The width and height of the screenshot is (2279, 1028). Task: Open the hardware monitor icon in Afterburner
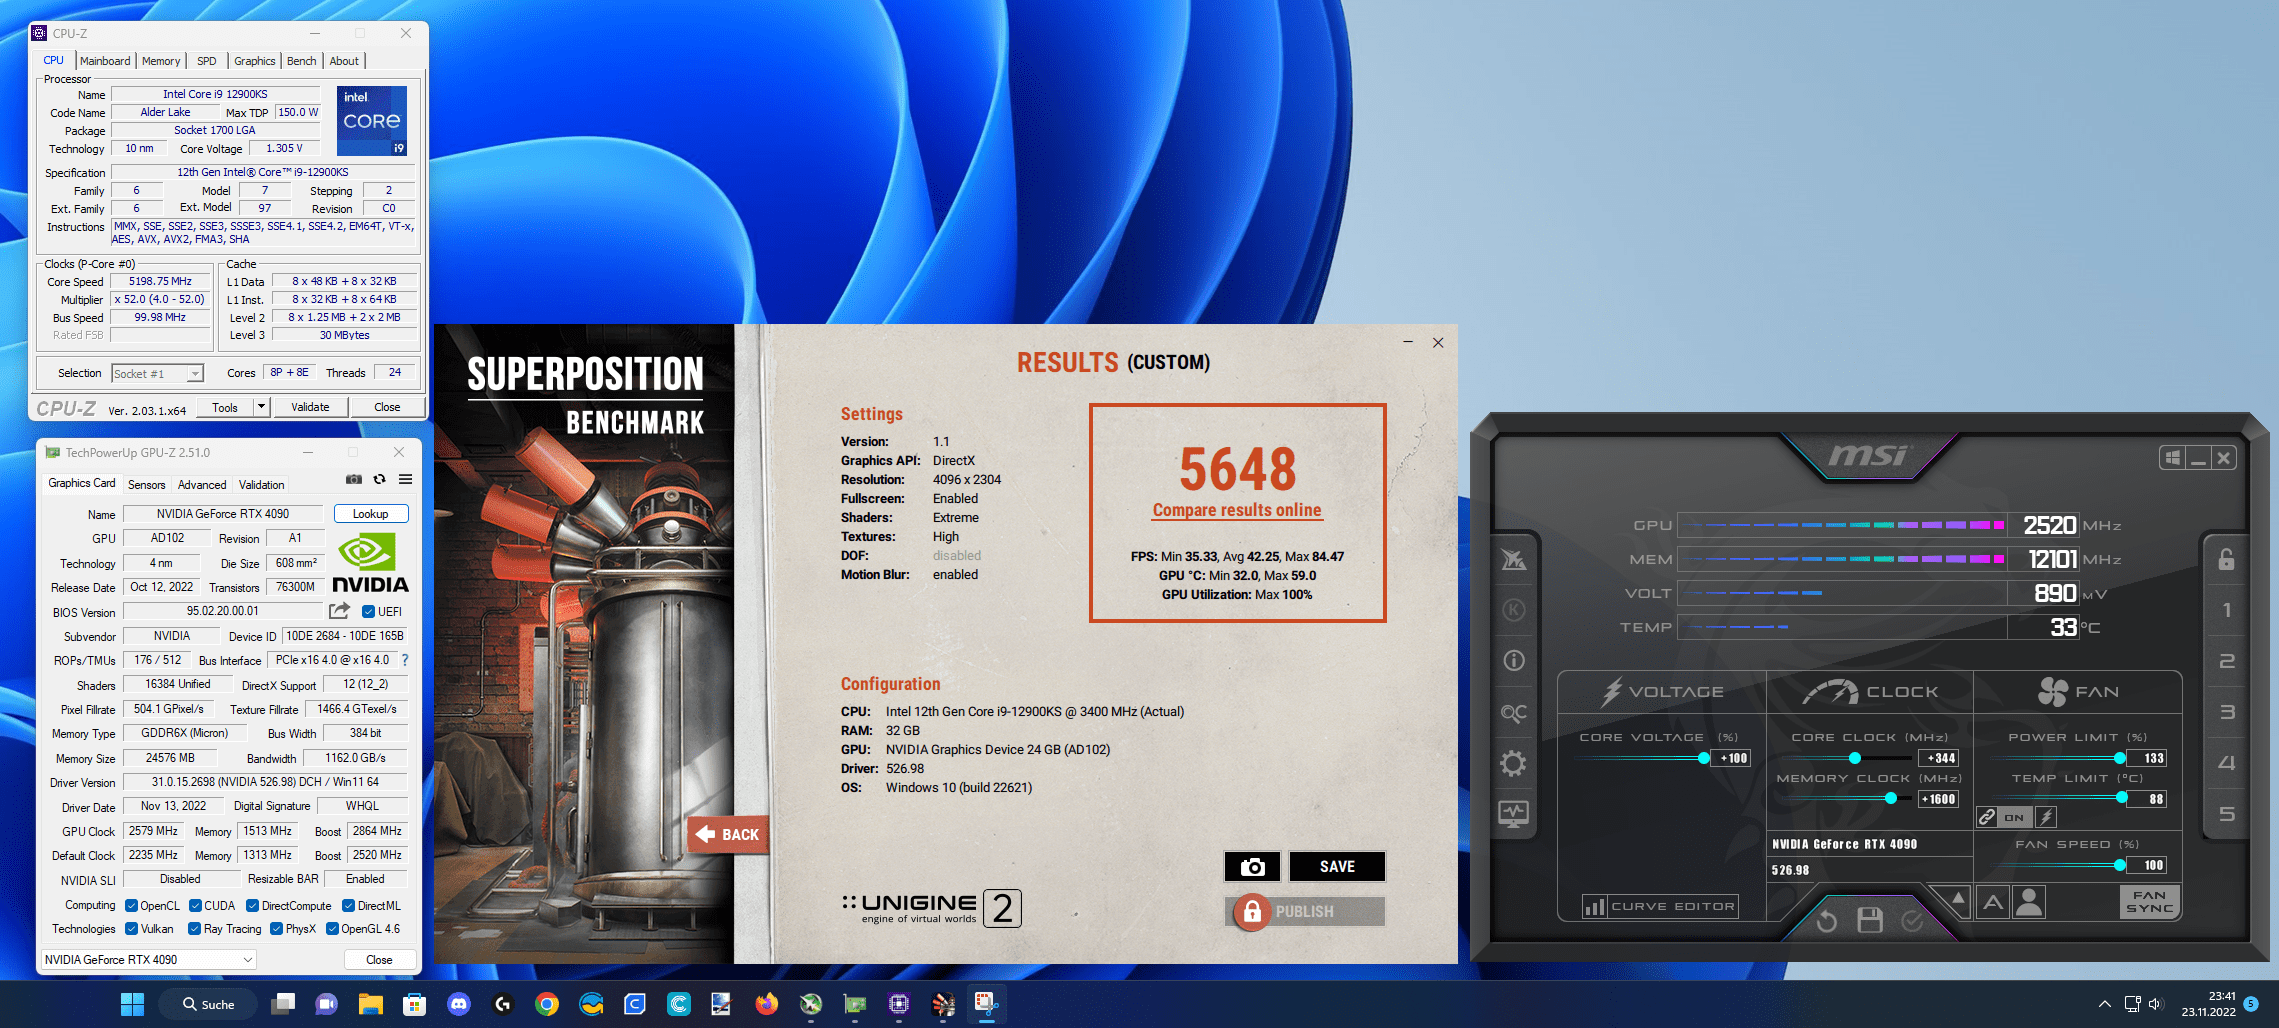(1514, 814)
